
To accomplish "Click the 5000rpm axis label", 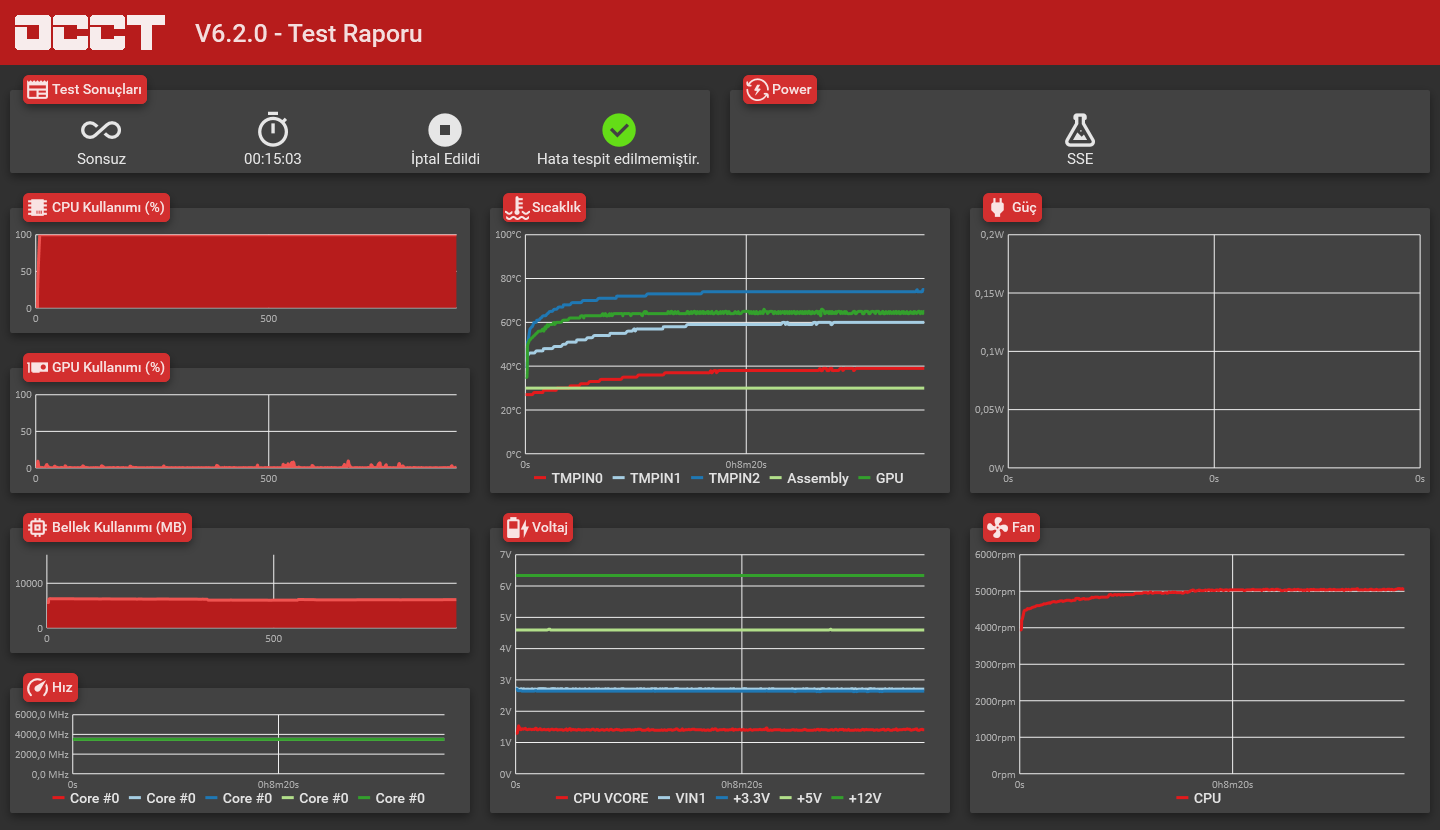I will tap(997, 592).
